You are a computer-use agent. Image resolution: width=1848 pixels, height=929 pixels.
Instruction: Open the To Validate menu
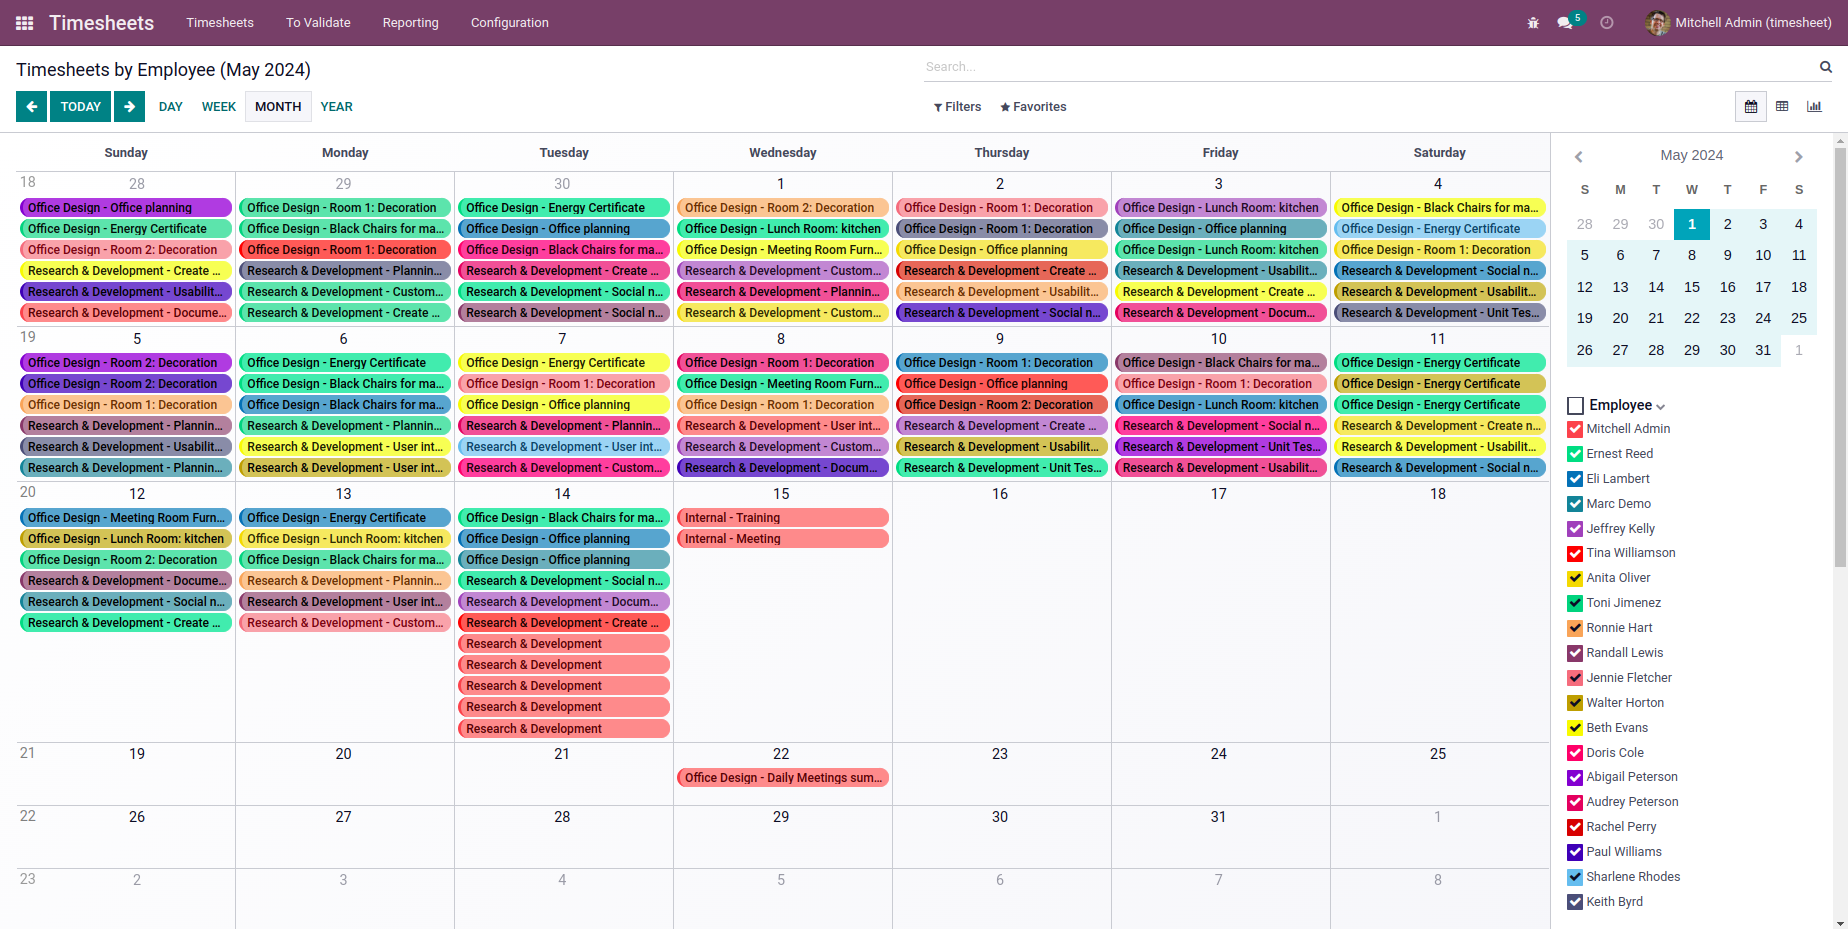click(x=318, y=23)
